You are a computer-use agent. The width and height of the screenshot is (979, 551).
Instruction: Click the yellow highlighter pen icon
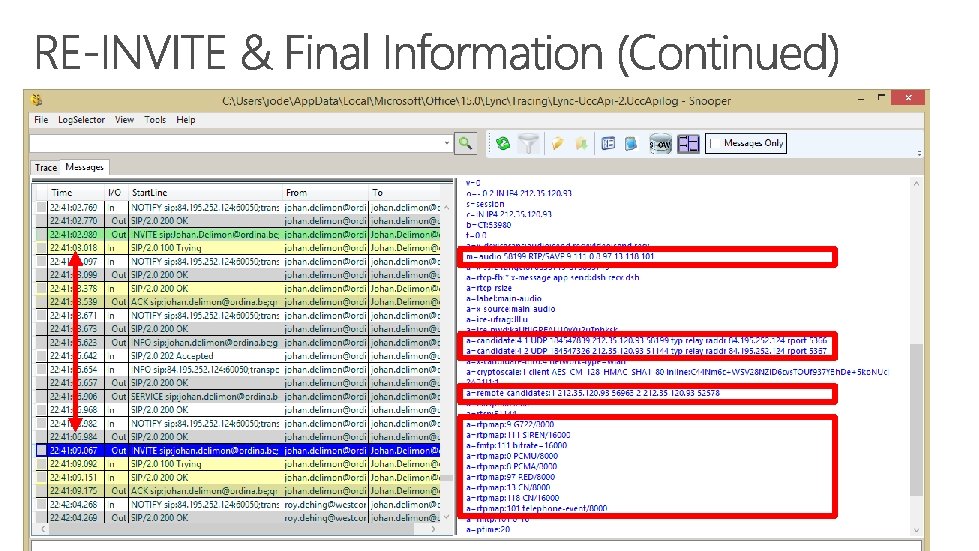pos(557,144)
